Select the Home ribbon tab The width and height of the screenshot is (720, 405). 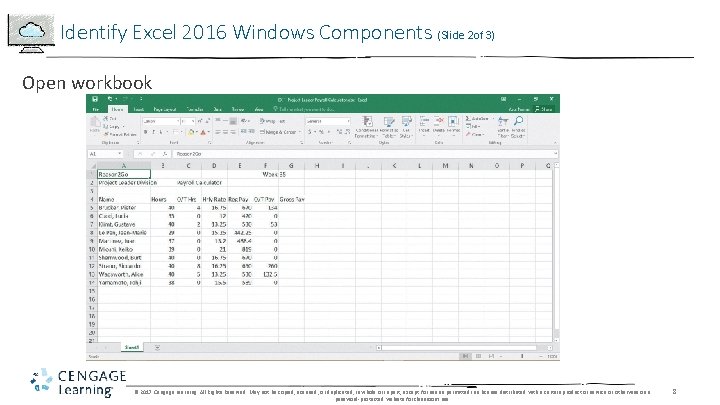[x=118, y=109]
